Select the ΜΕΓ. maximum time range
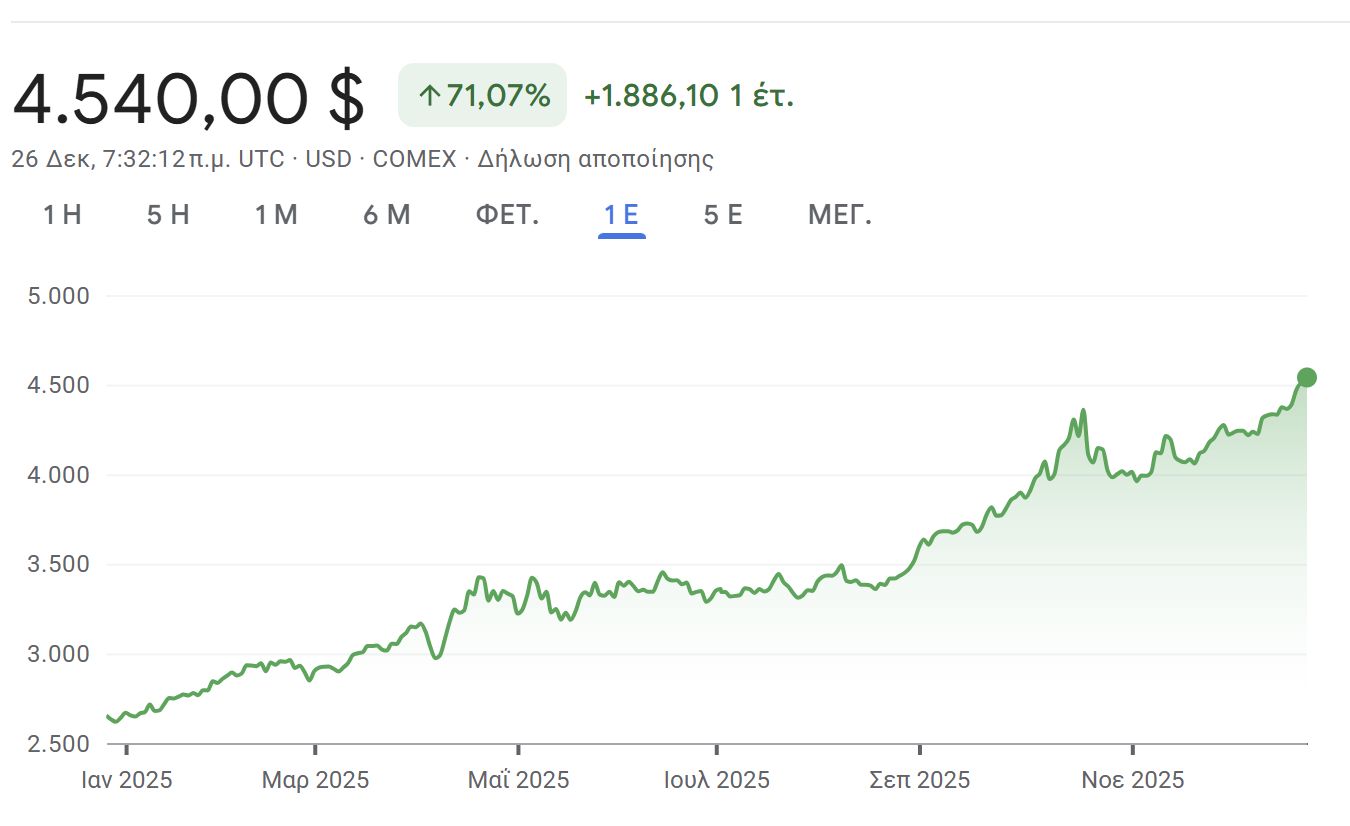Viewport: 1350px width, 826px height. [x=839, y=214]
